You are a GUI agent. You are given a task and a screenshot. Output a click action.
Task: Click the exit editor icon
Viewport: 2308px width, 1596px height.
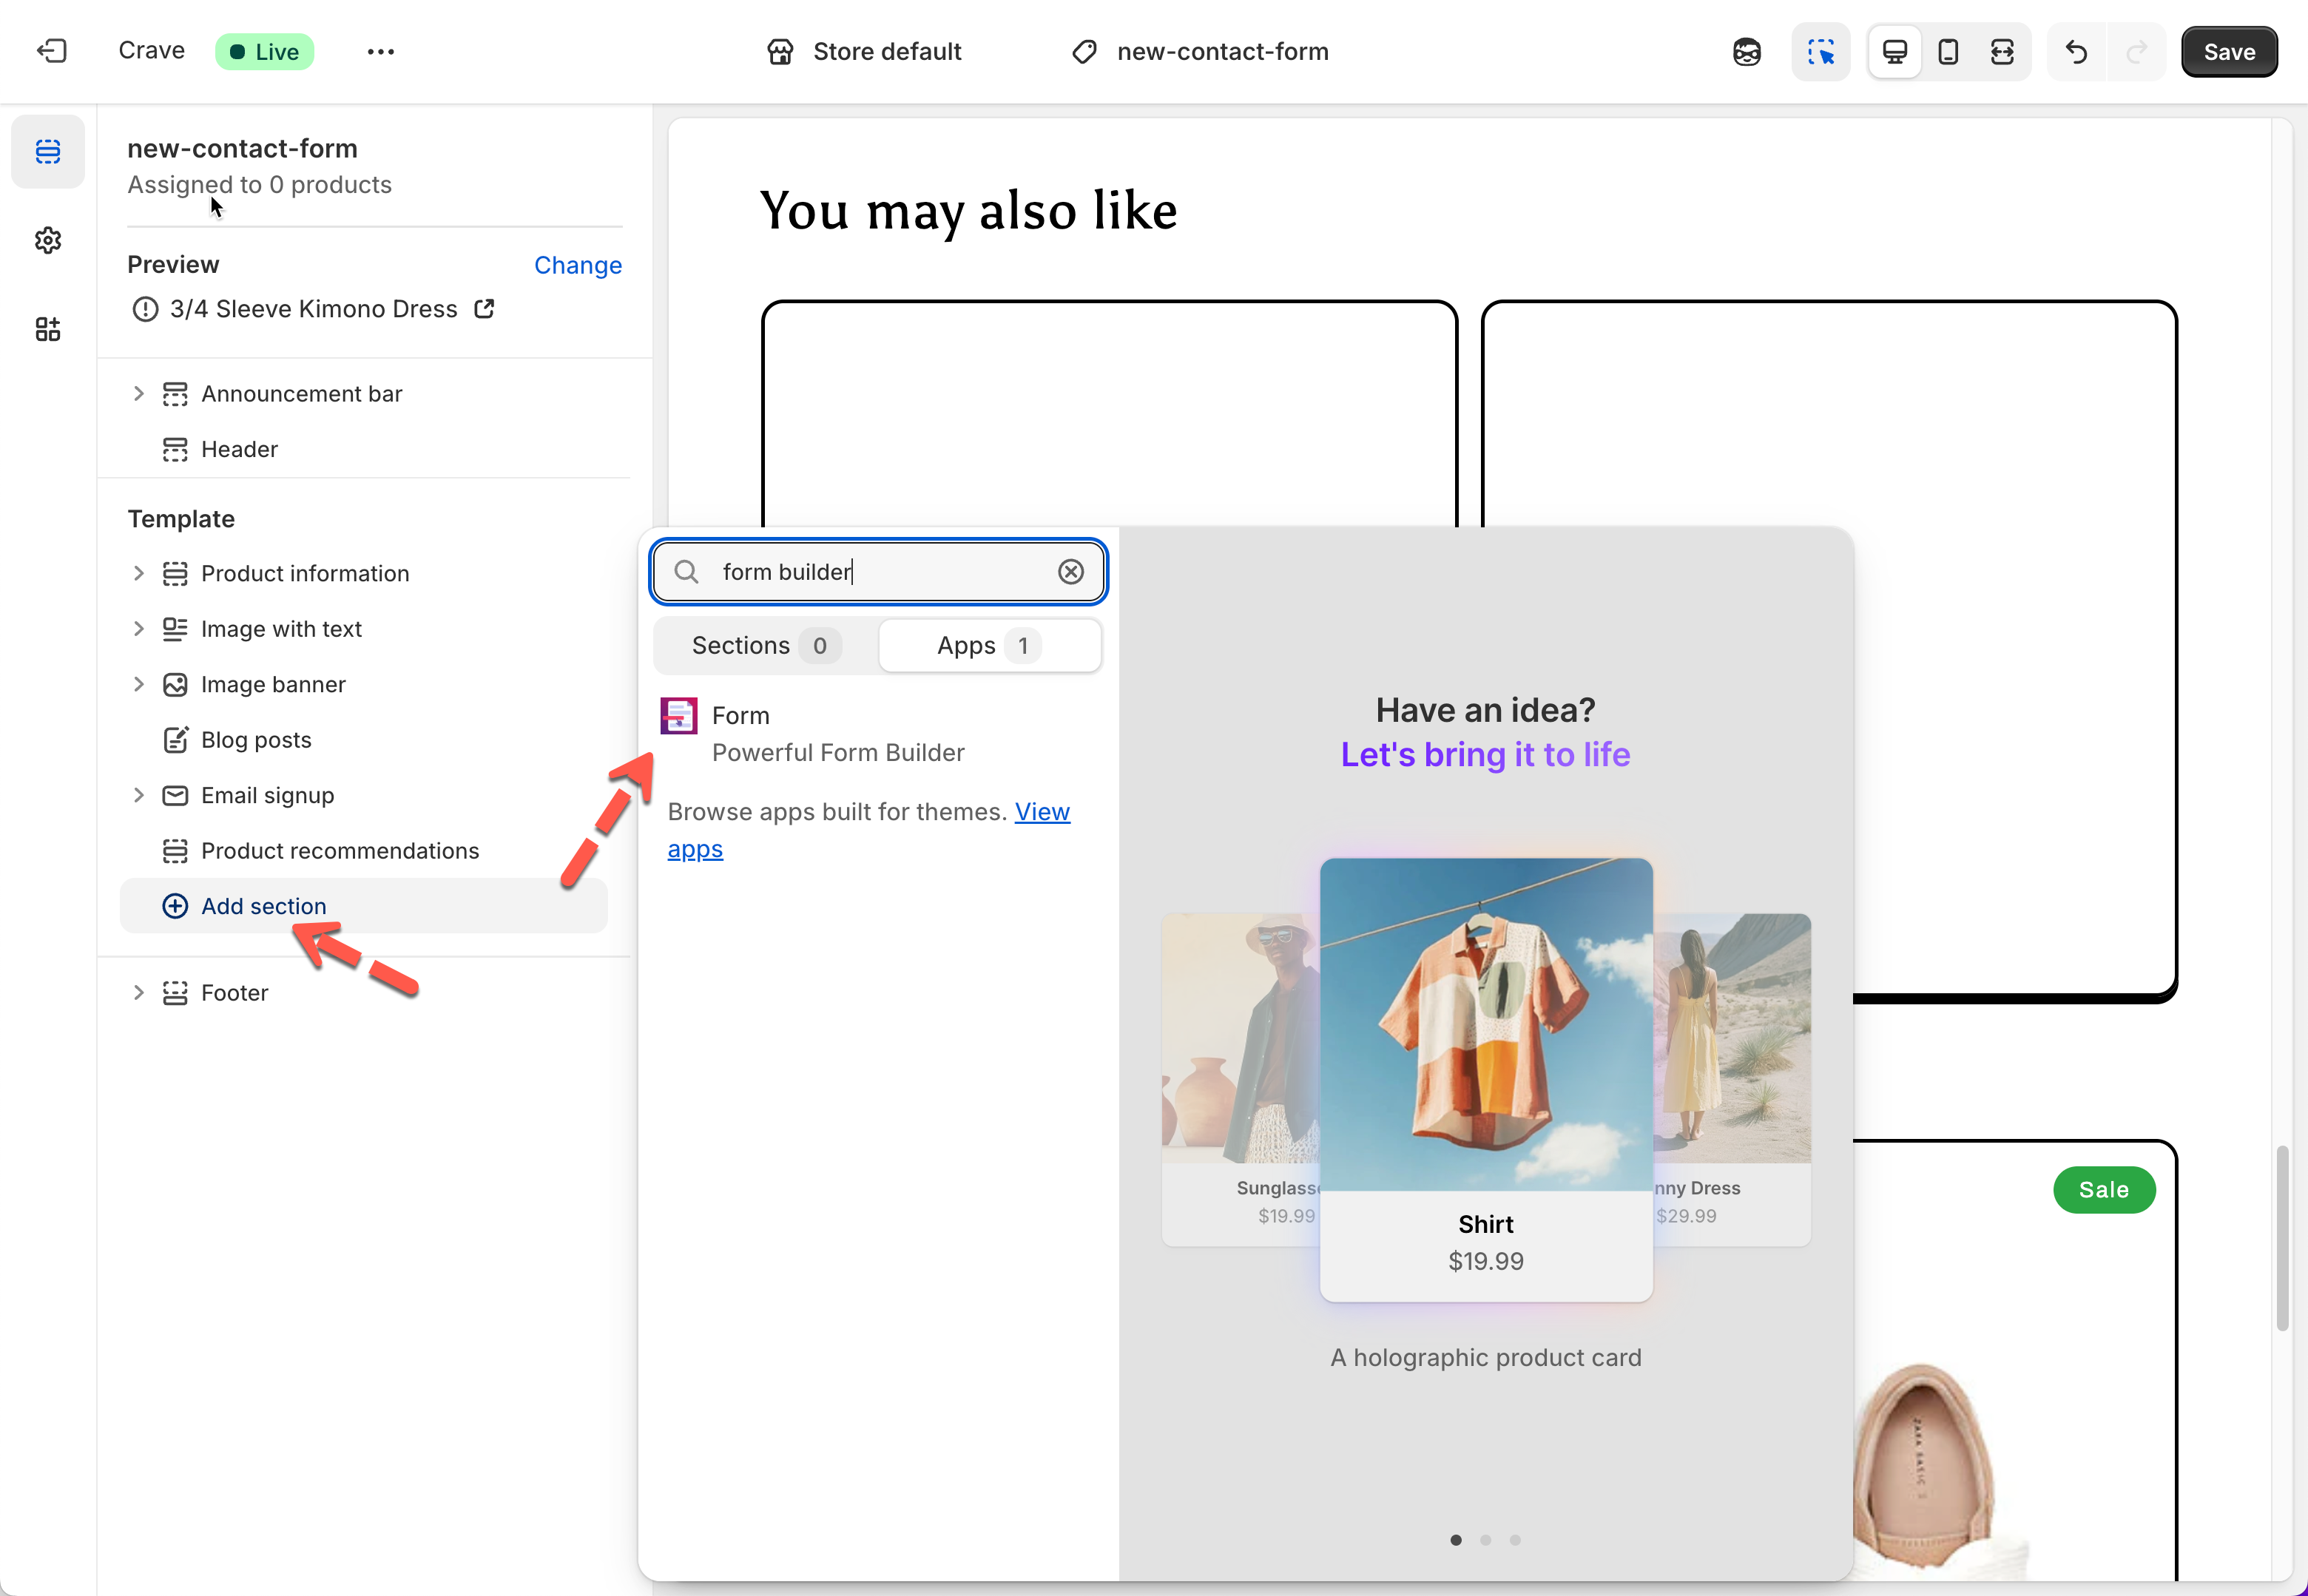click(x=51, y=51)
